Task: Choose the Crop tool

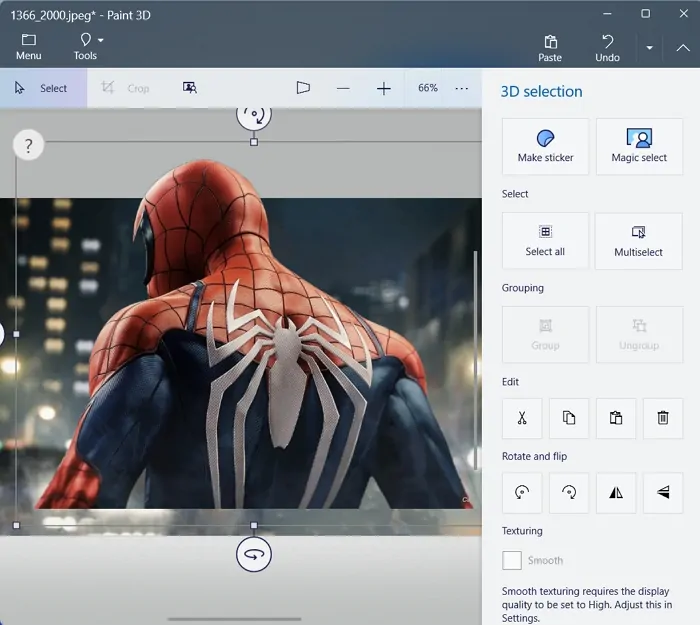Action: (125, 88)
